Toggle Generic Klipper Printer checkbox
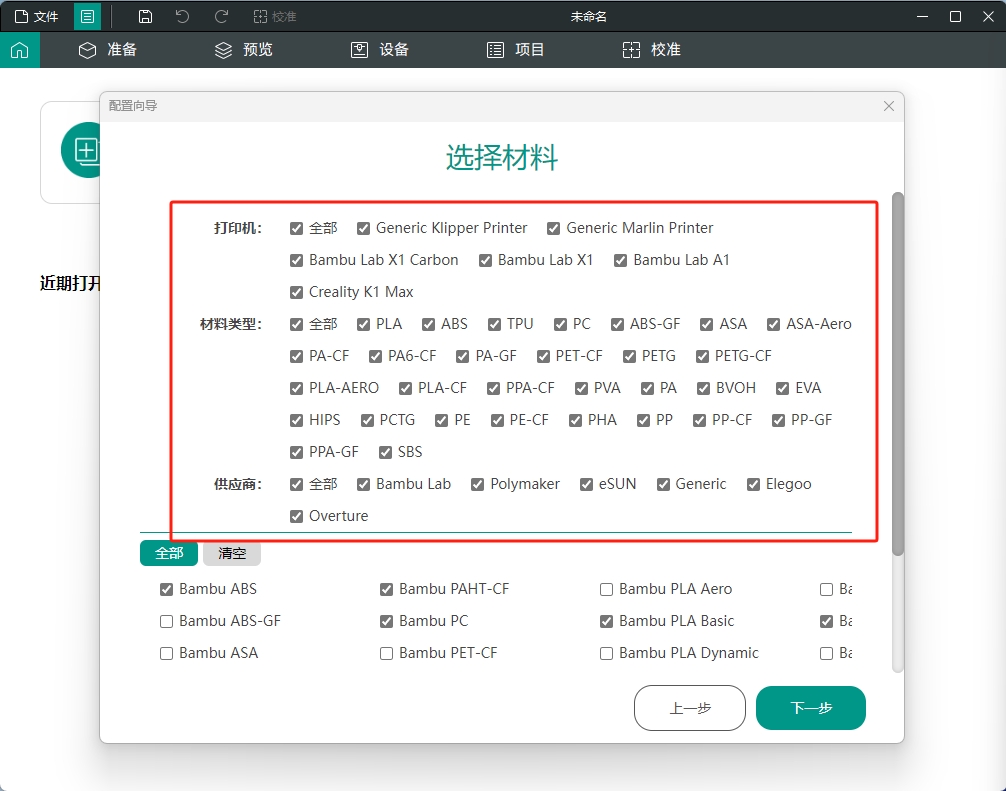The height and width of the screenshot is (791, 1006). pos(363,228)
